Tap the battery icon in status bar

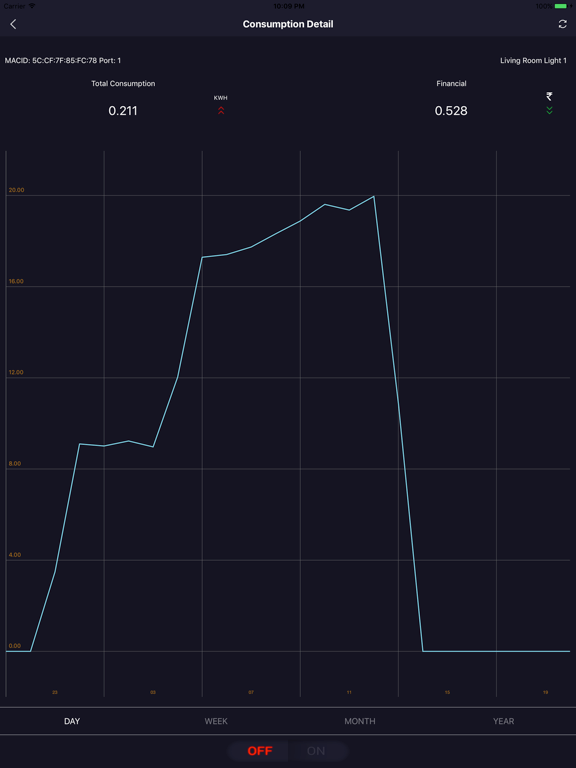561,6
